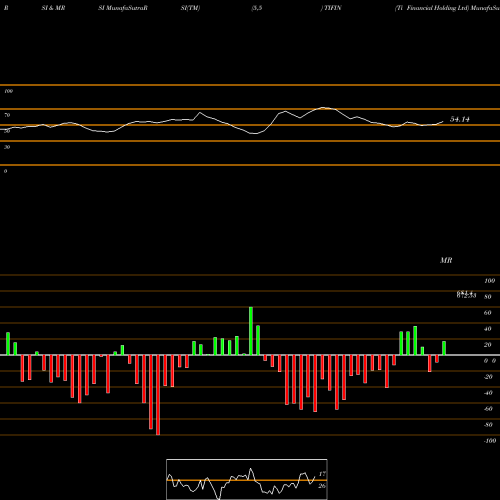The width and height of the screenshot is (500, 500).
Task: Click the "17" value in mini chart
Action: pos(322,474)
